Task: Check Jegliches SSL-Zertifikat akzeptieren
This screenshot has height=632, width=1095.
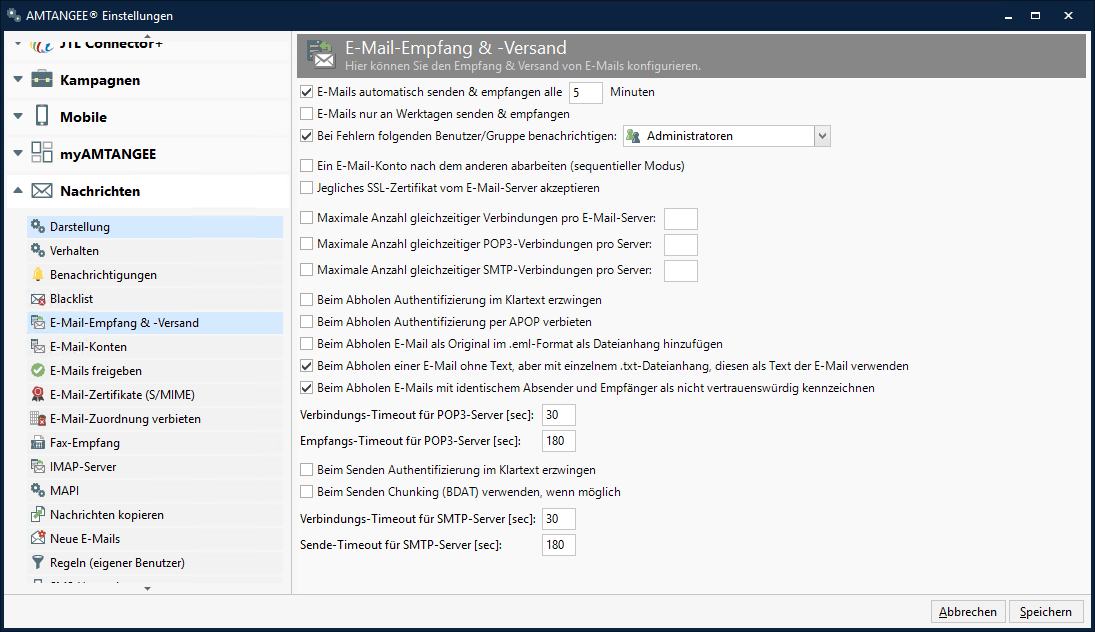Action: pyautogui.click(x=306, y=187)
